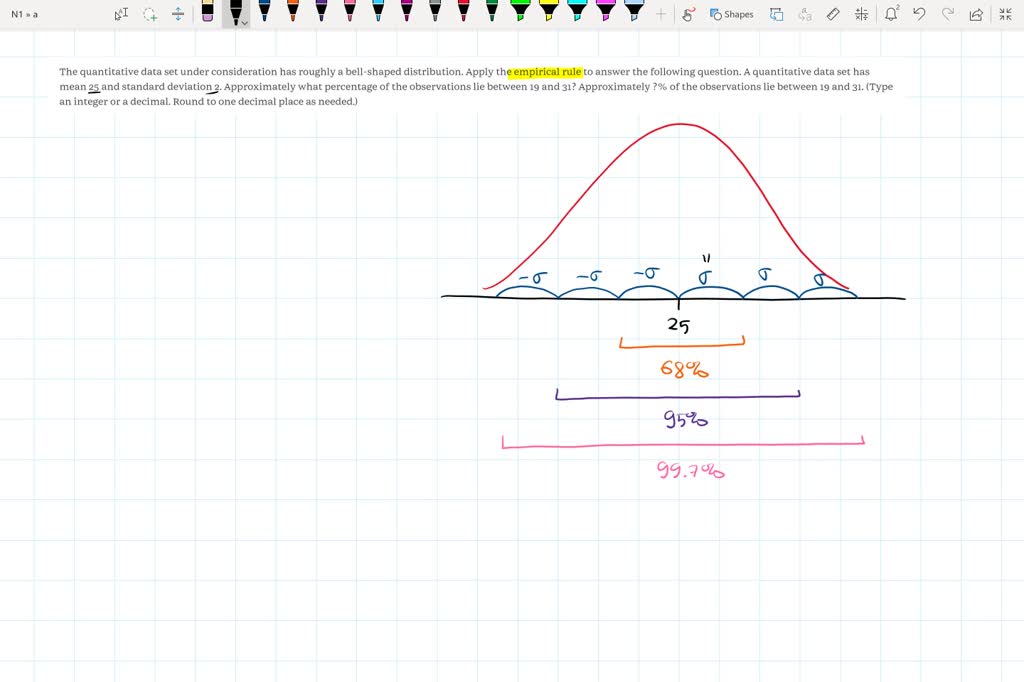Choose the light blue pen
1024x682 pixels.
coord(378,11)
